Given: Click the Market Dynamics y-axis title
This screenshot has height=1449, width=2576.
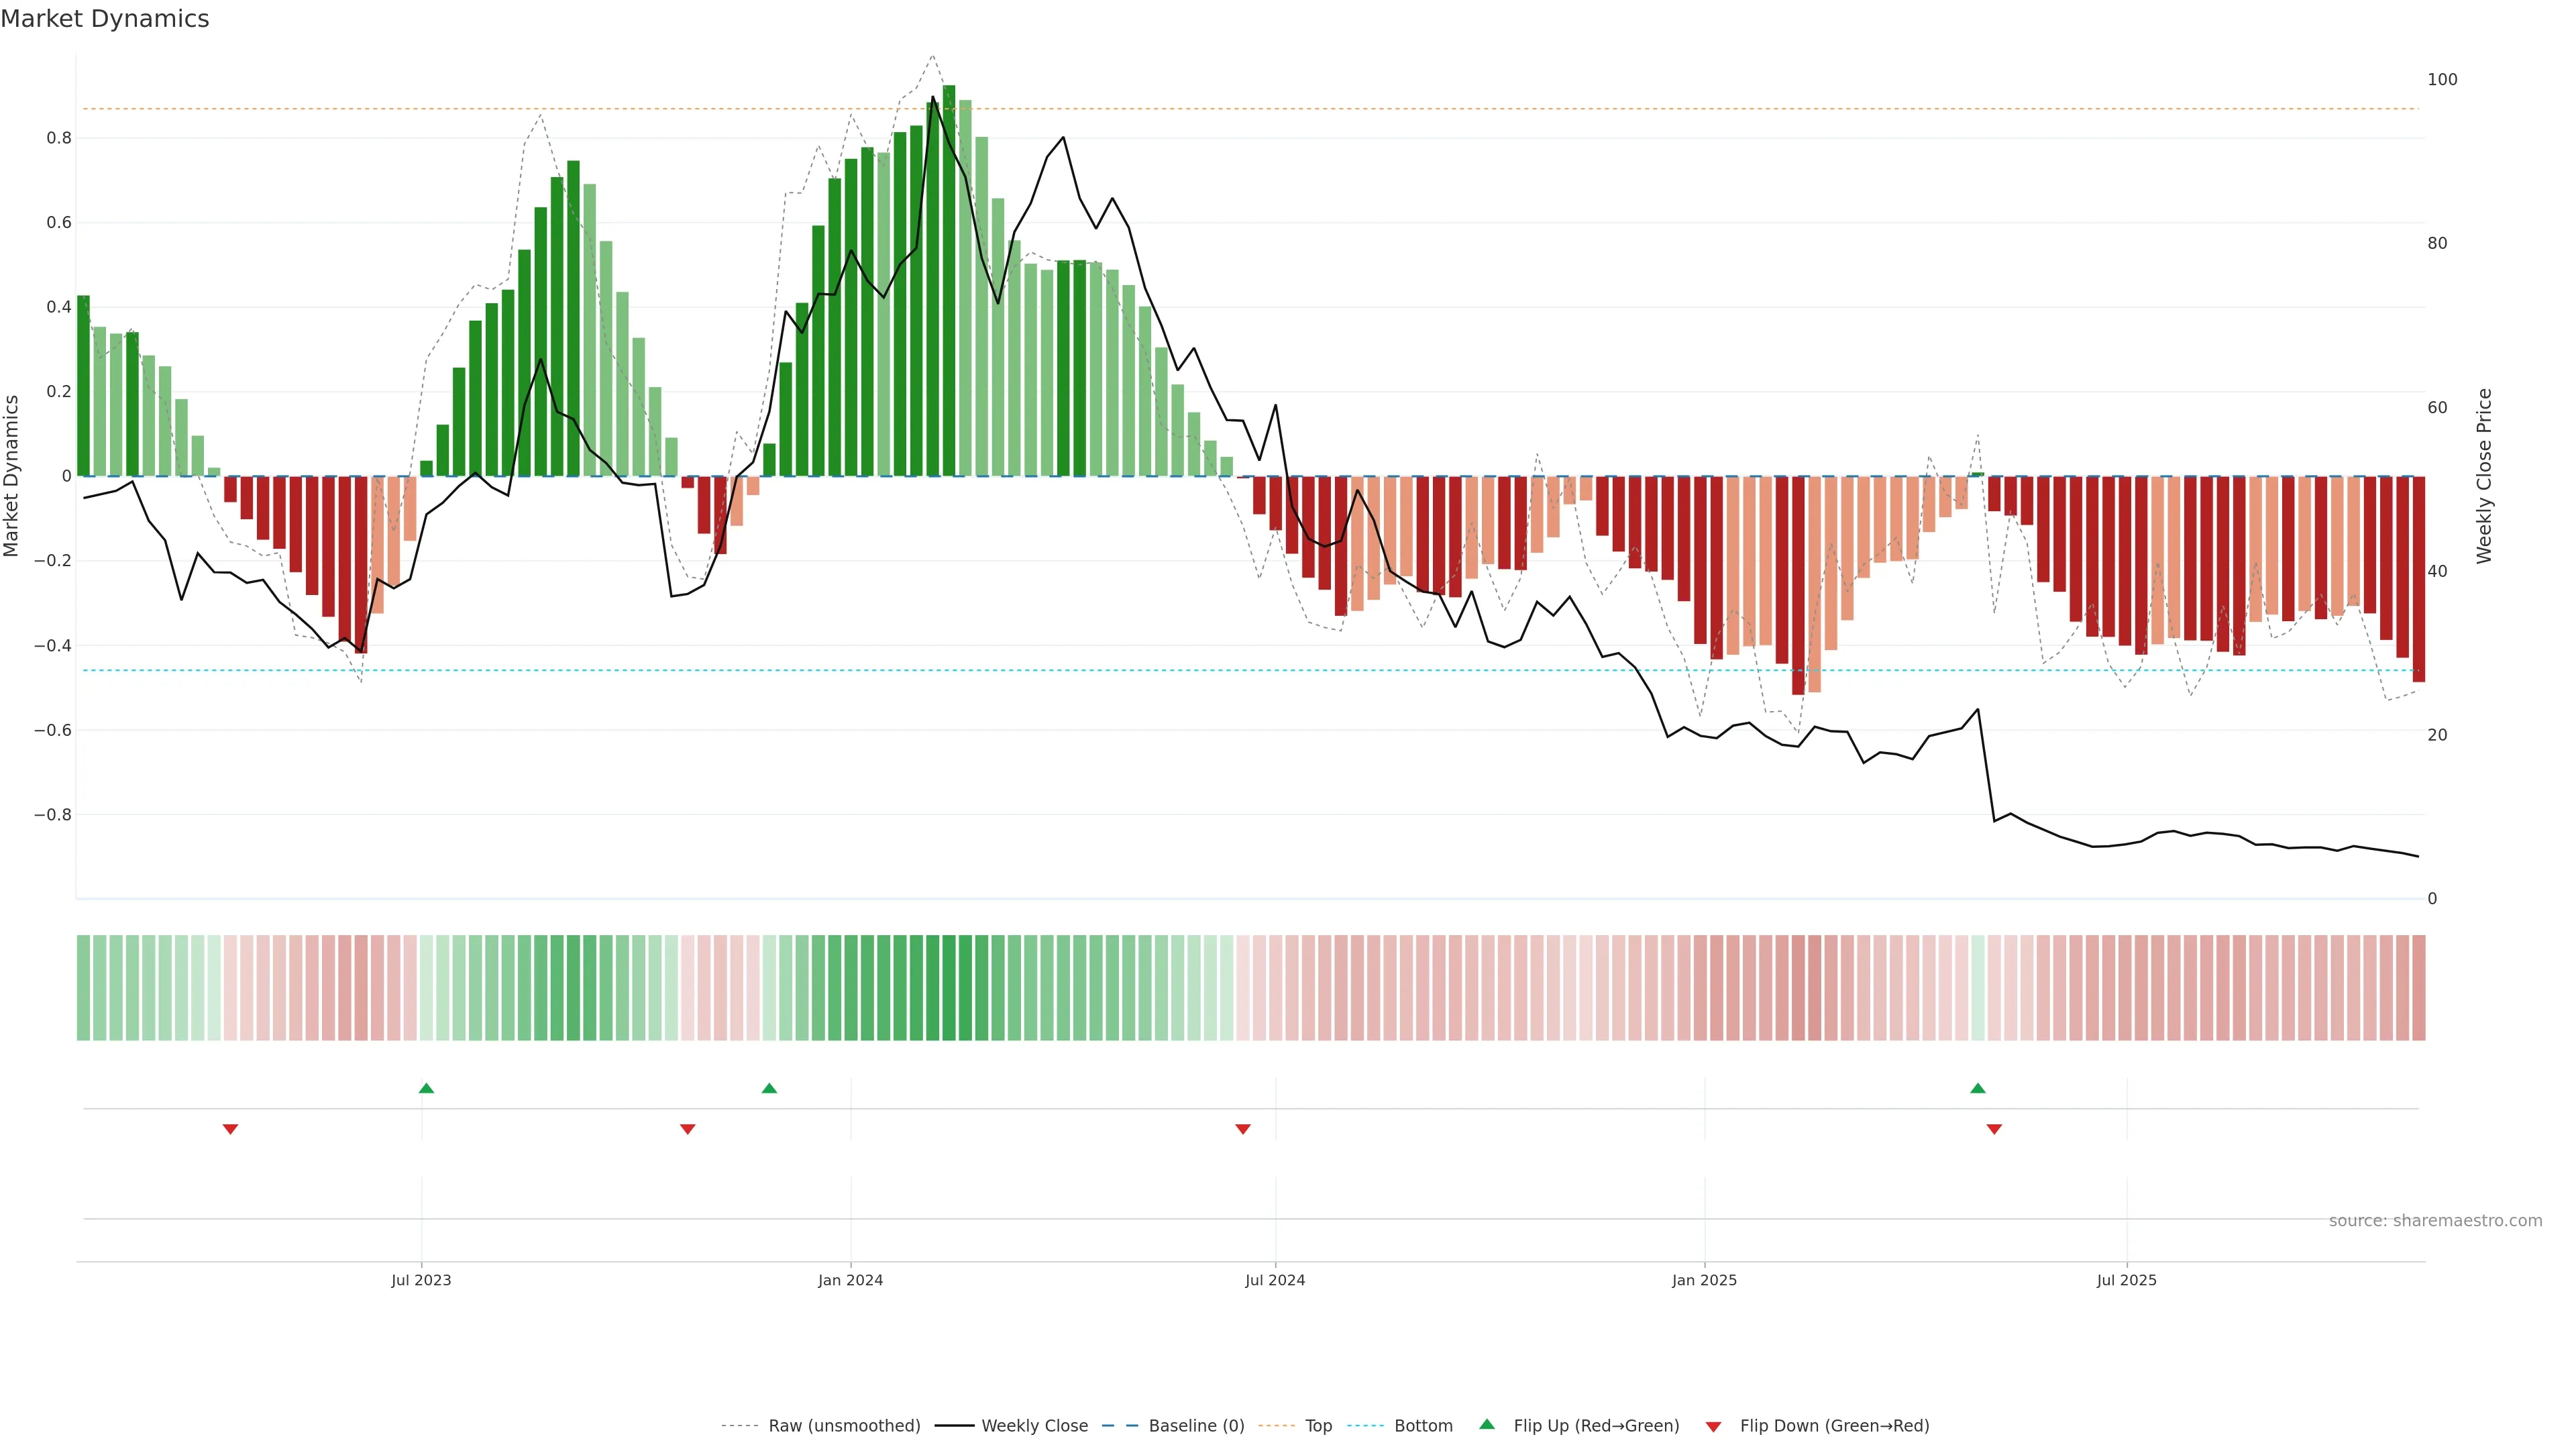Looking at the screenshot, I should [12, 476].
